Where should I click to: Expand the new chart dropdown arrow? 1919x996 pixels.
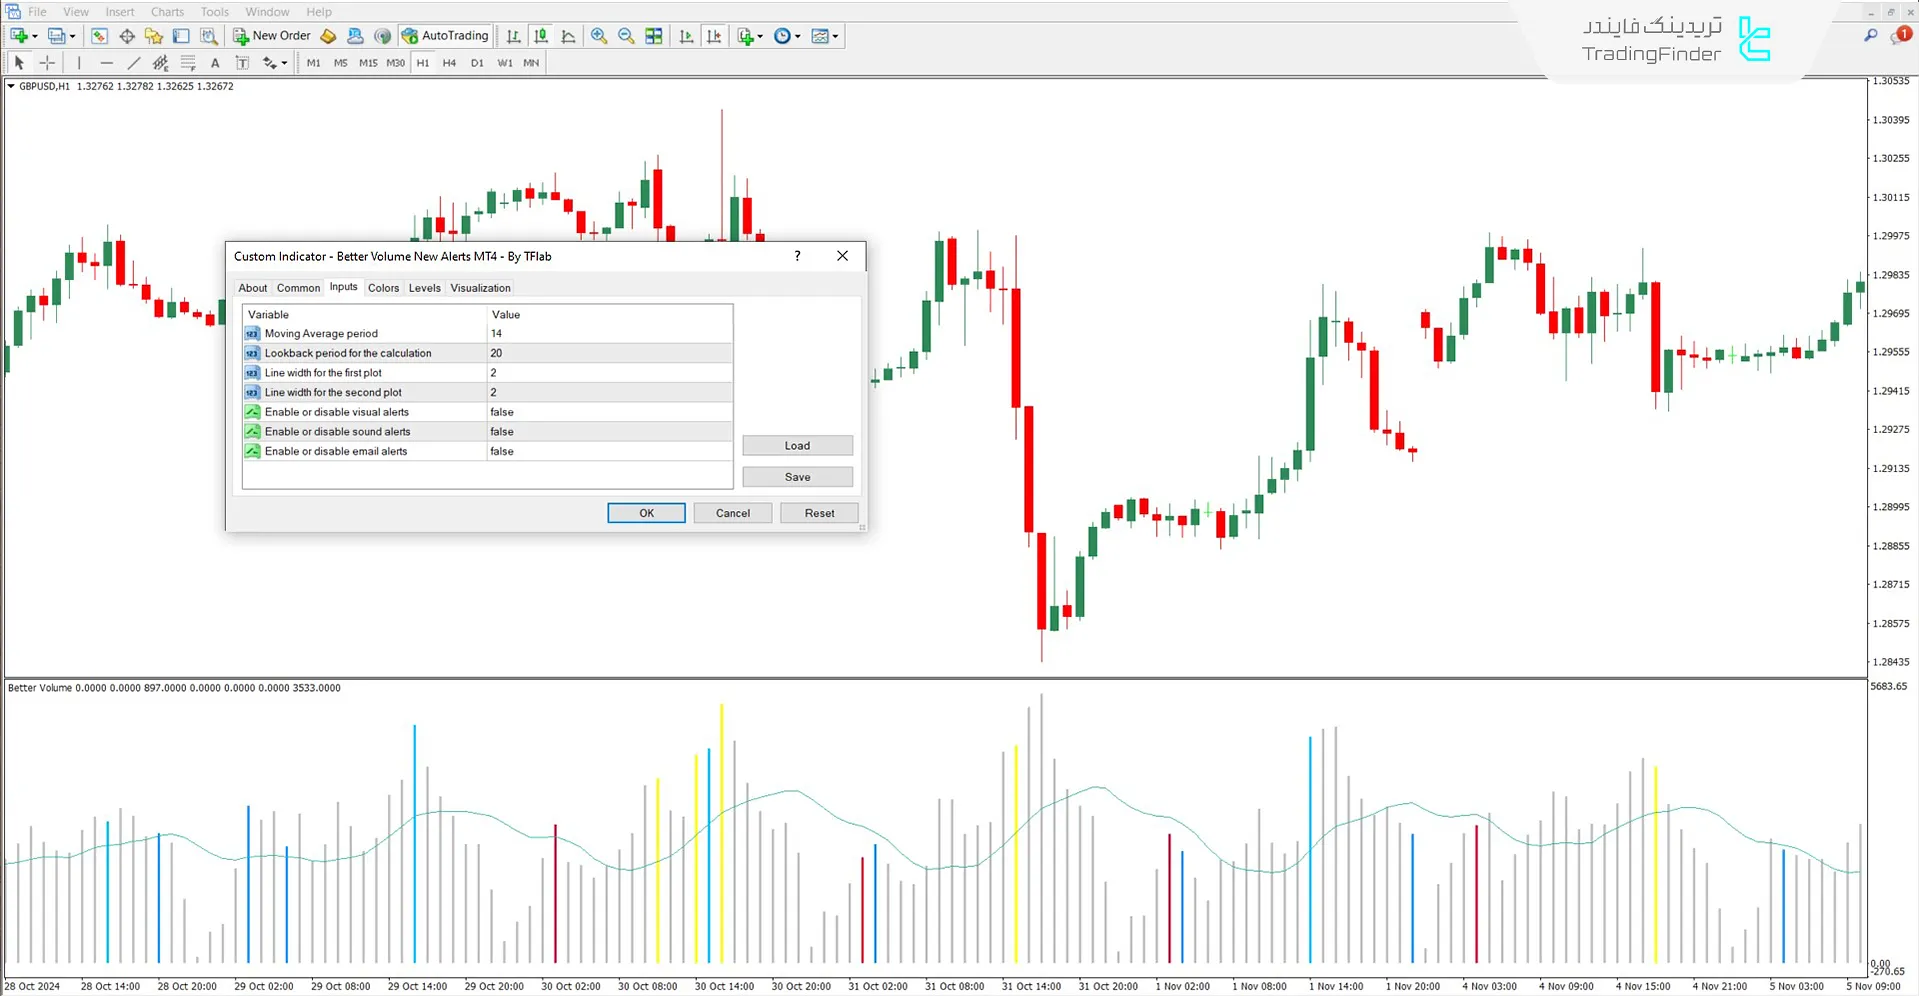pyautogui.click(x=35, y=37)
